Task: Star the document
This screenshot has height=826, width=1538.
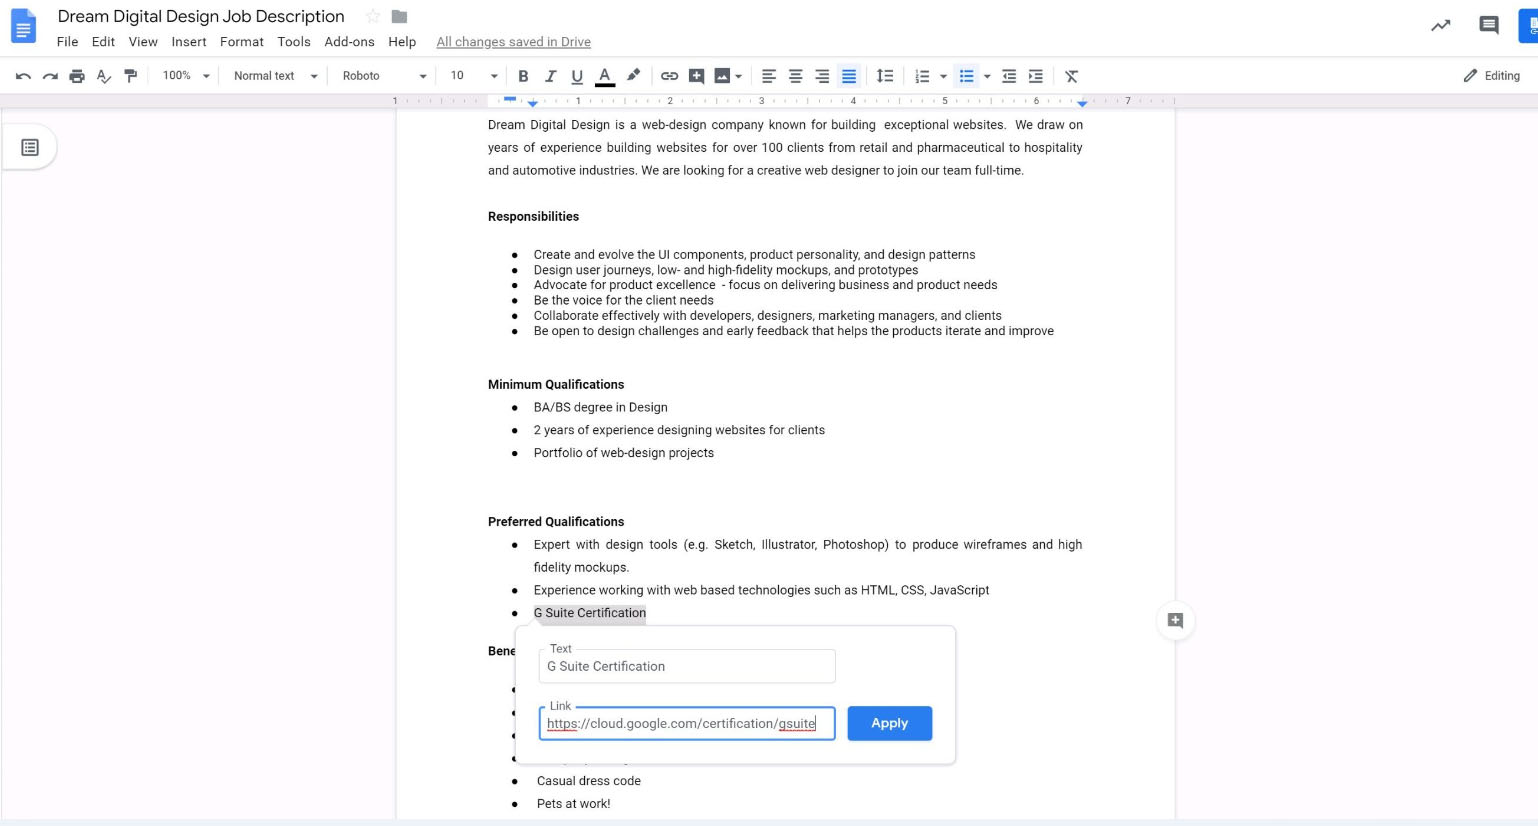Action: (373, 16)
